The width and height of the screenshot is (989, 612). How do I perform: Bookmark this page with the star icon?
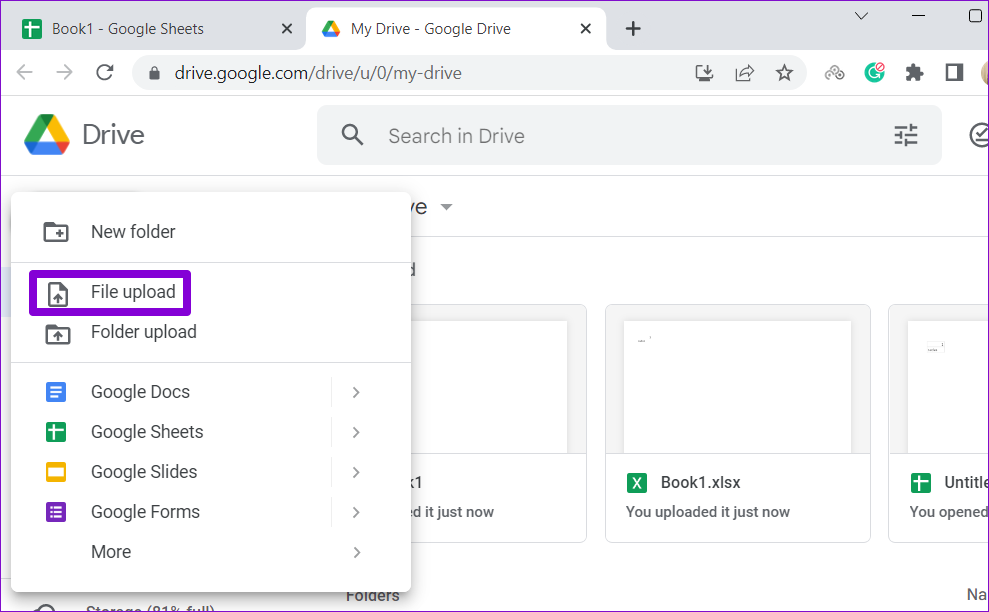coord(784,73)
